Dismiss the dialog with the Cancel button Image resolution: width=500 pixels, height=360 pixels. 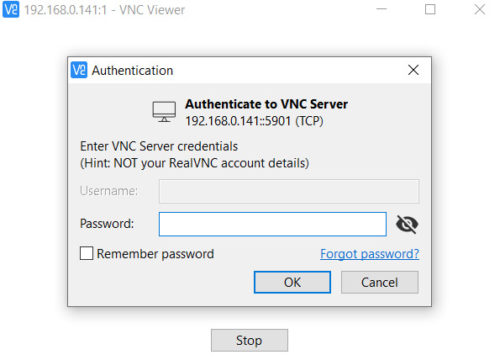coord(380,282)
